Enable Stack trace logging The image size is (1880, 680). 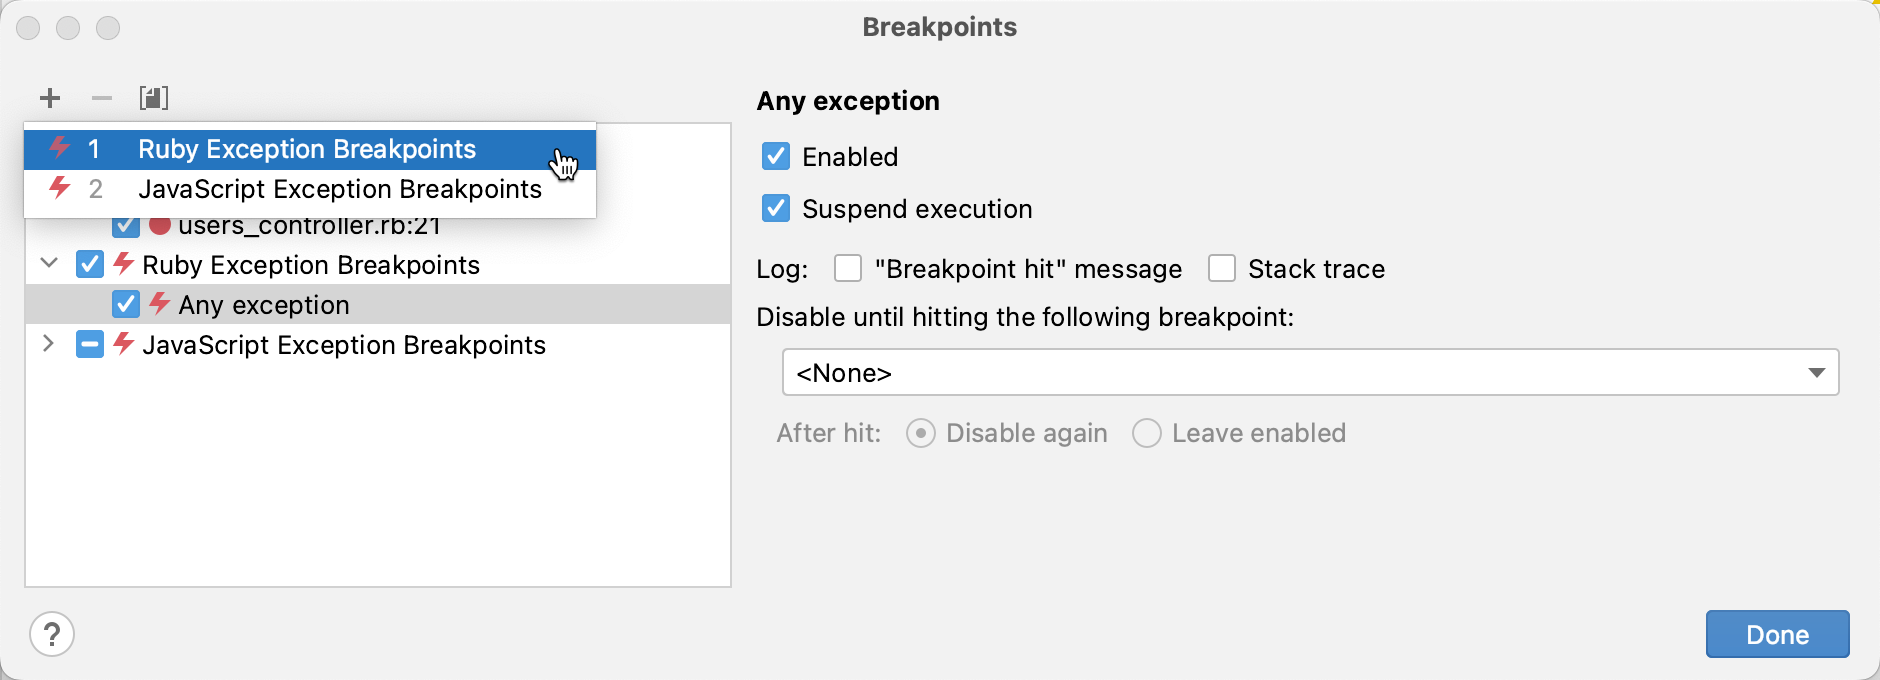coord(1223,268)
